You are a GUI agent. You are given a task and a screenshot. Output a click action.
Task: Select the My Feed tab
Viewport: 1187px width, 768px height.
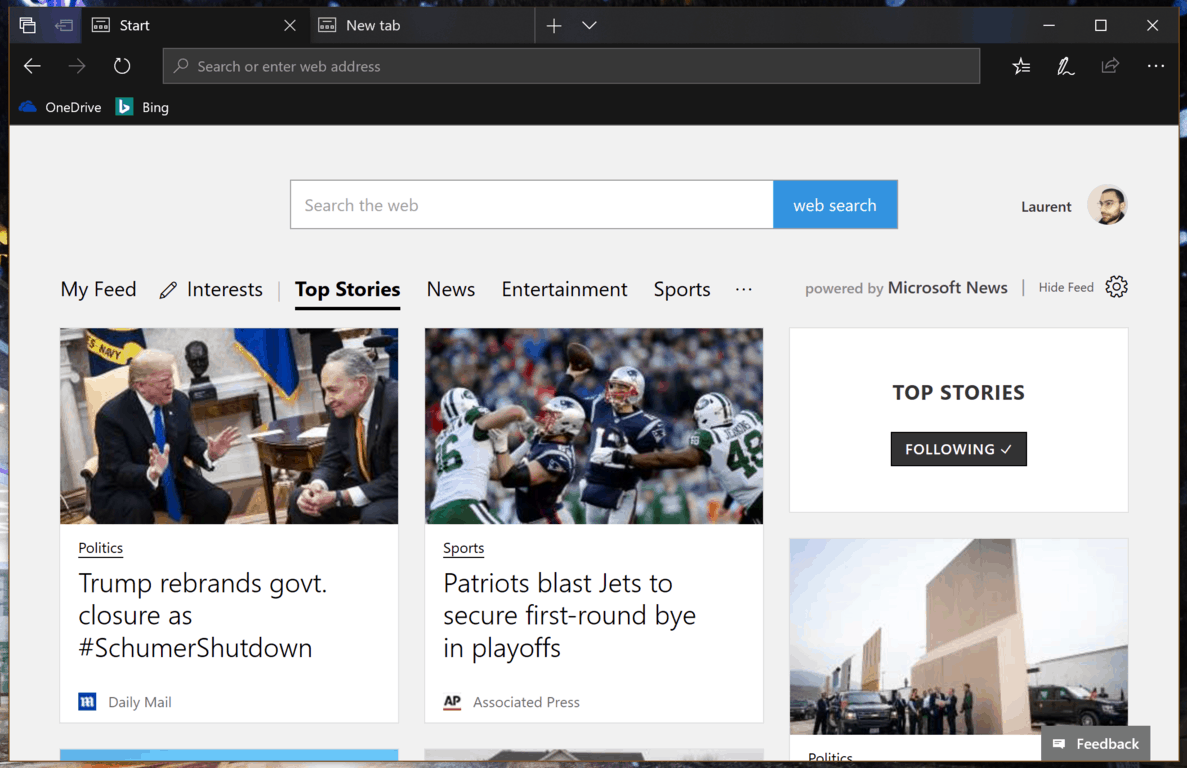click(x=98, y=289)
